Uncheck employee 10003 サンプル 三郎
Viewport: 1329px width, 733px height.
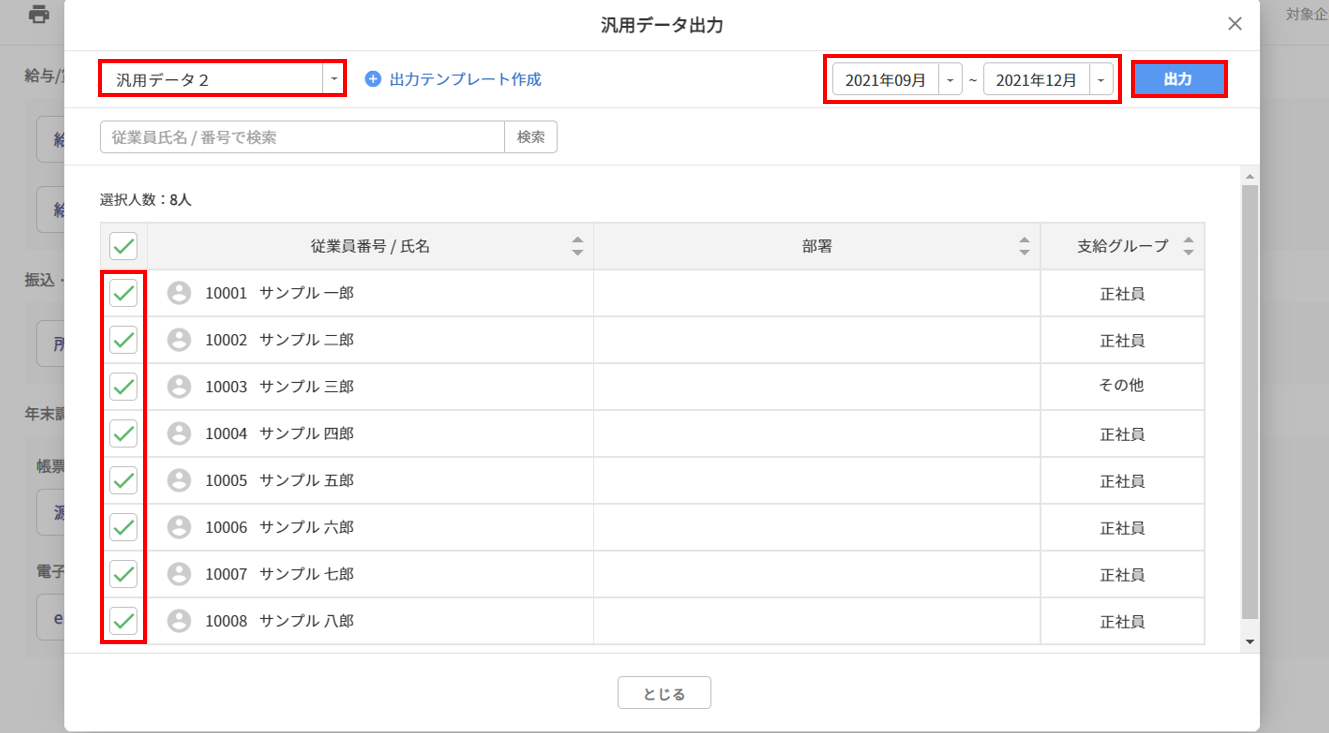click(x=123, y=386)
